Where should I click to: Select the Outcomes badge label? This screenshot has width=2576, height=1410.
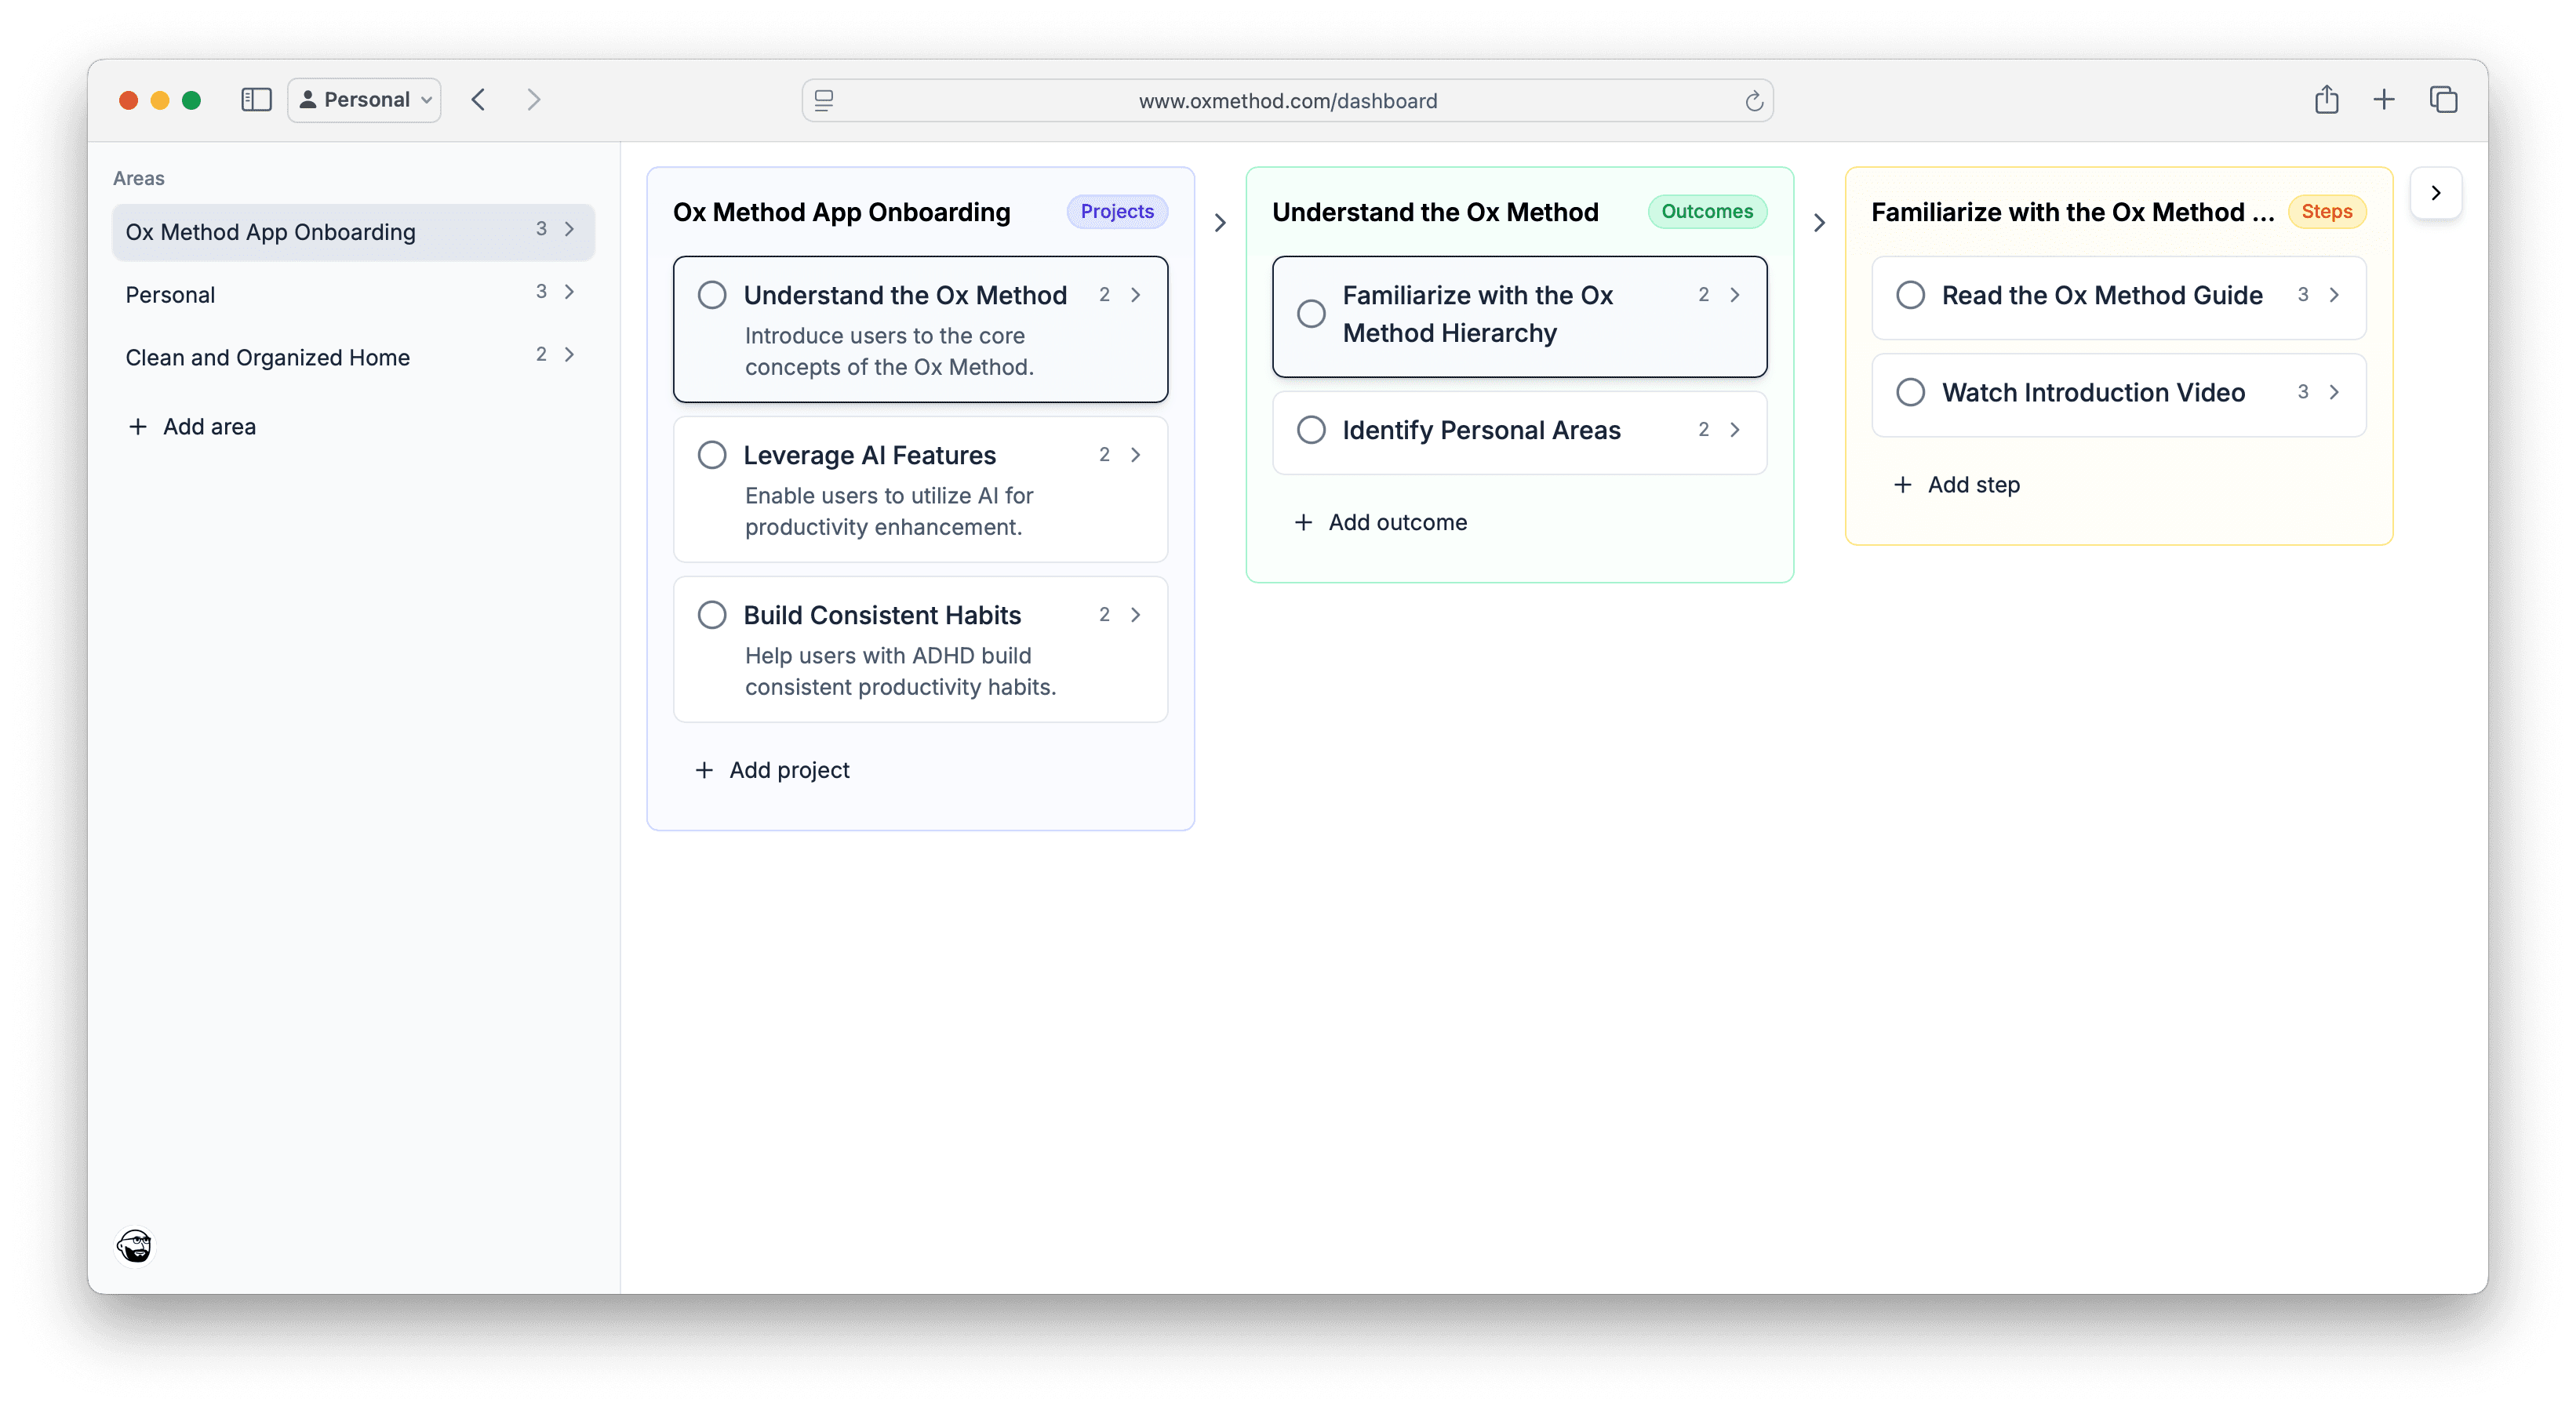[x=1707, y=211]
